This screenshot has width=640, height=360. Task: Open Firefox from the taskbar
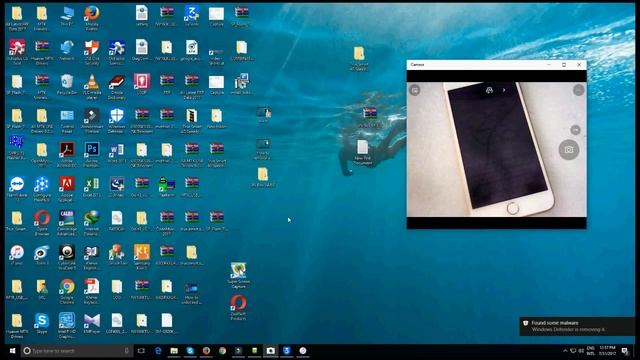click(206, 351)
